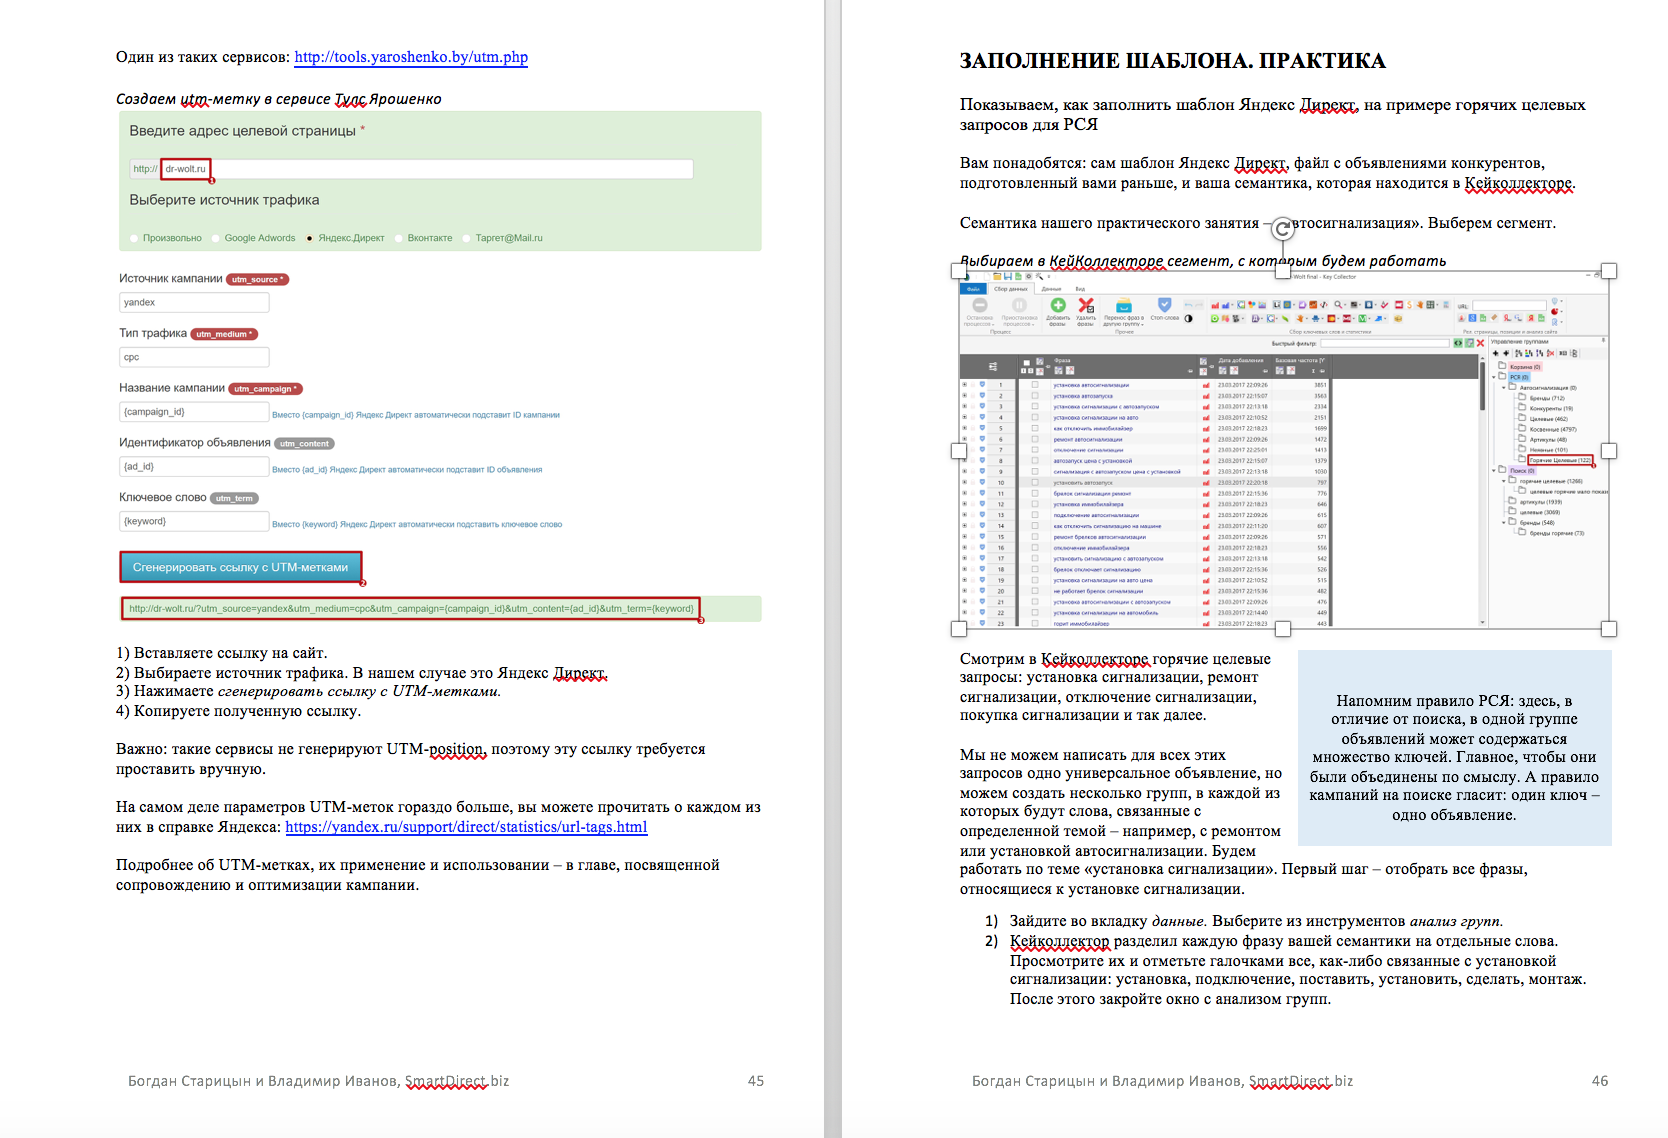Click the {campaign_id} campaign name field
Screen dimensions: 1668x1138
(x=194, y=412)
